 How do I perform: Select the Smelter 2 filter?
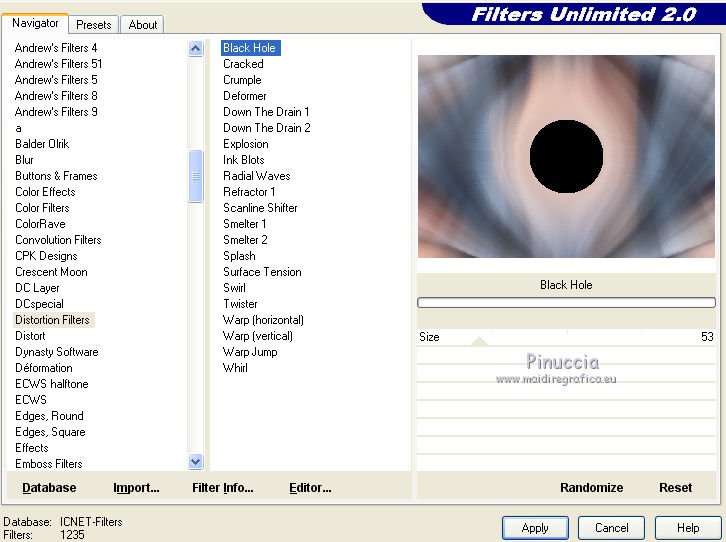pyautogui.click(x=245, y=240)
